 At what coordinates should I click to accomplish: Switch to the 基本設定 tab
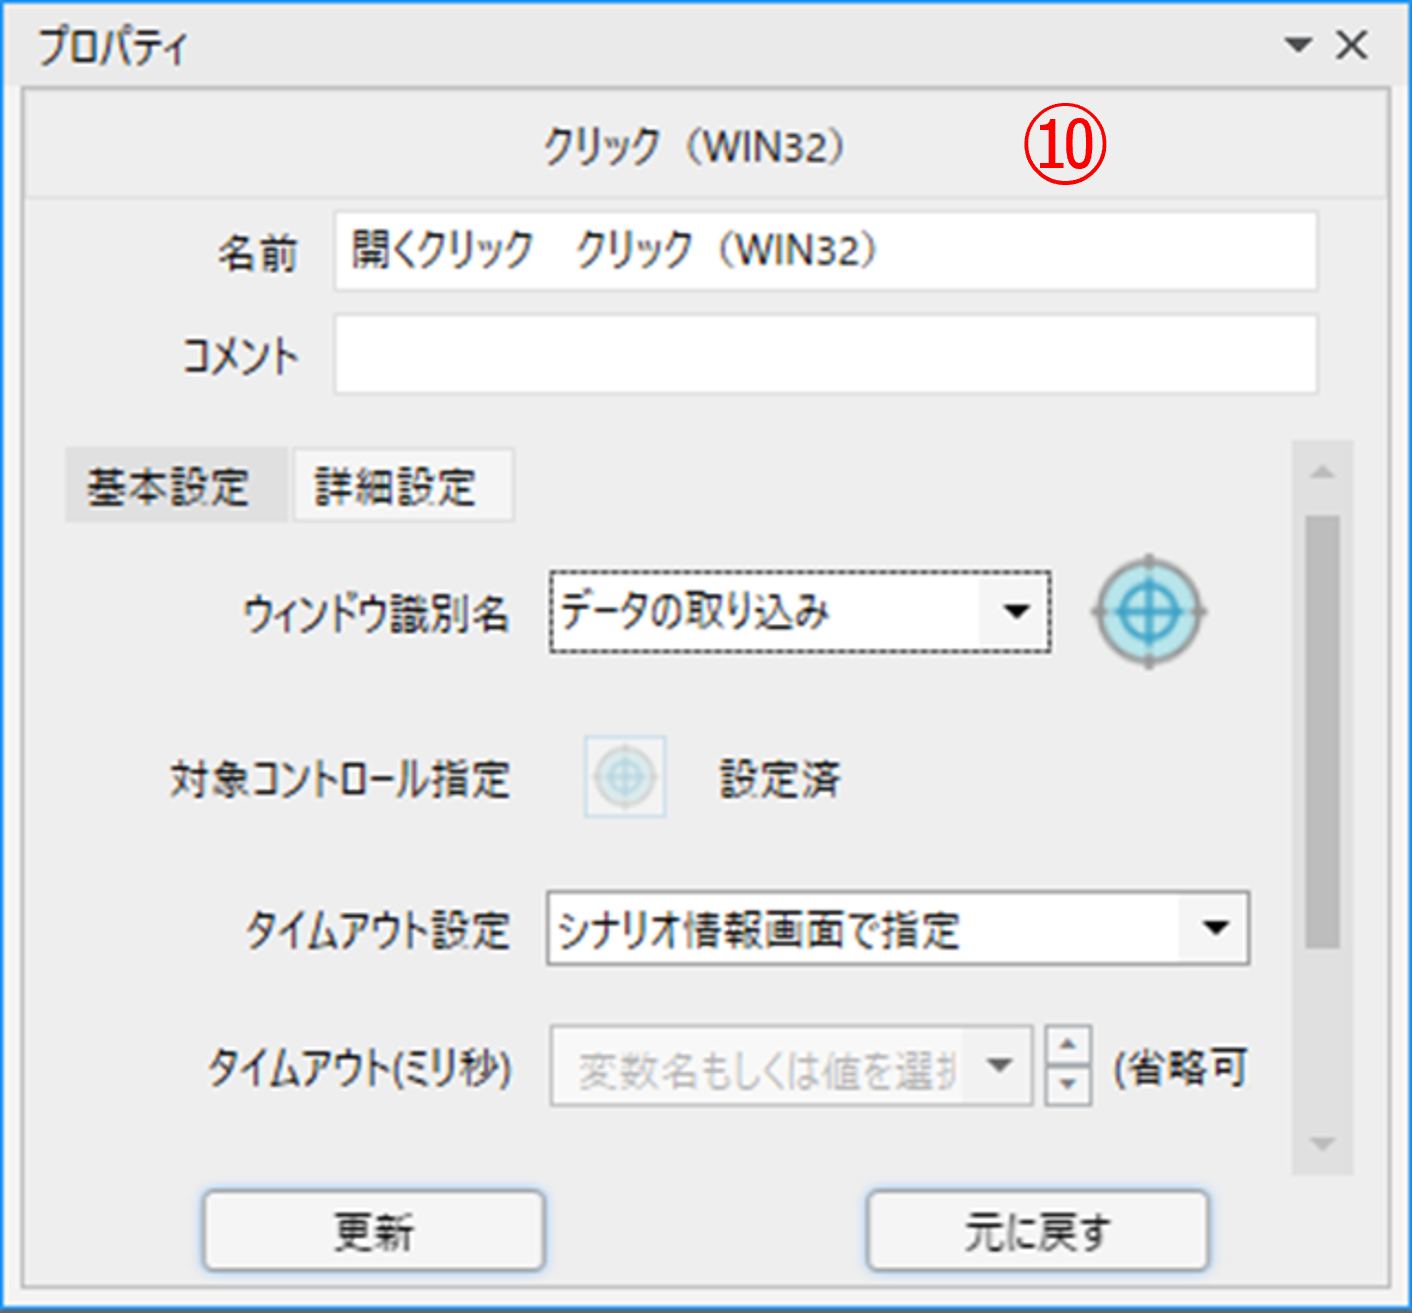coord(168,486)
